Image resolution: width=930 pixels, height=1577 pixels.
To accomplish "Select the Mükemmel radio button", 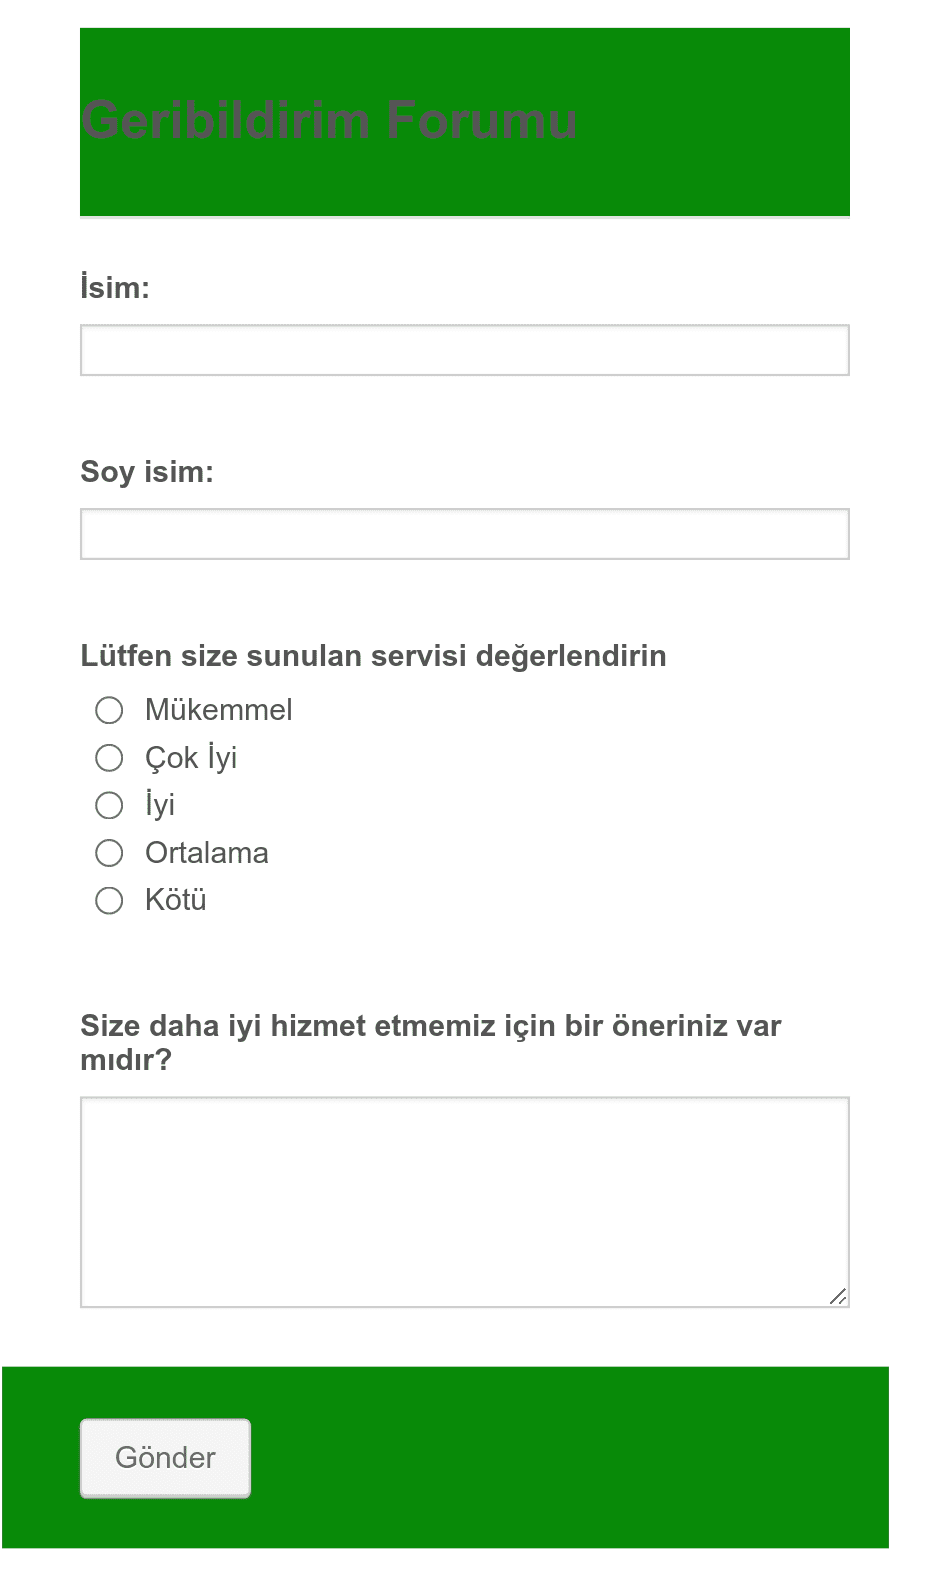I will 109,710.
